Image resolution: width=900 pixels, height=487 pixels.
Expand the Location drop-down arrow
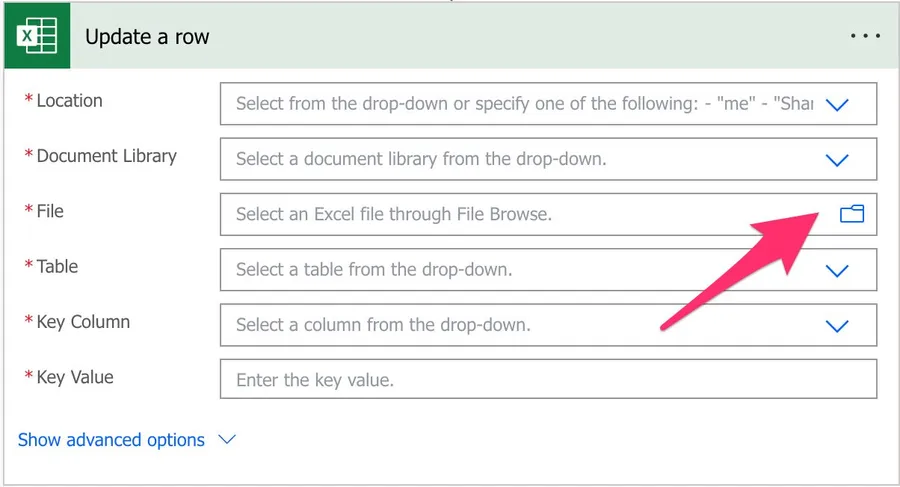click(837, 104)
